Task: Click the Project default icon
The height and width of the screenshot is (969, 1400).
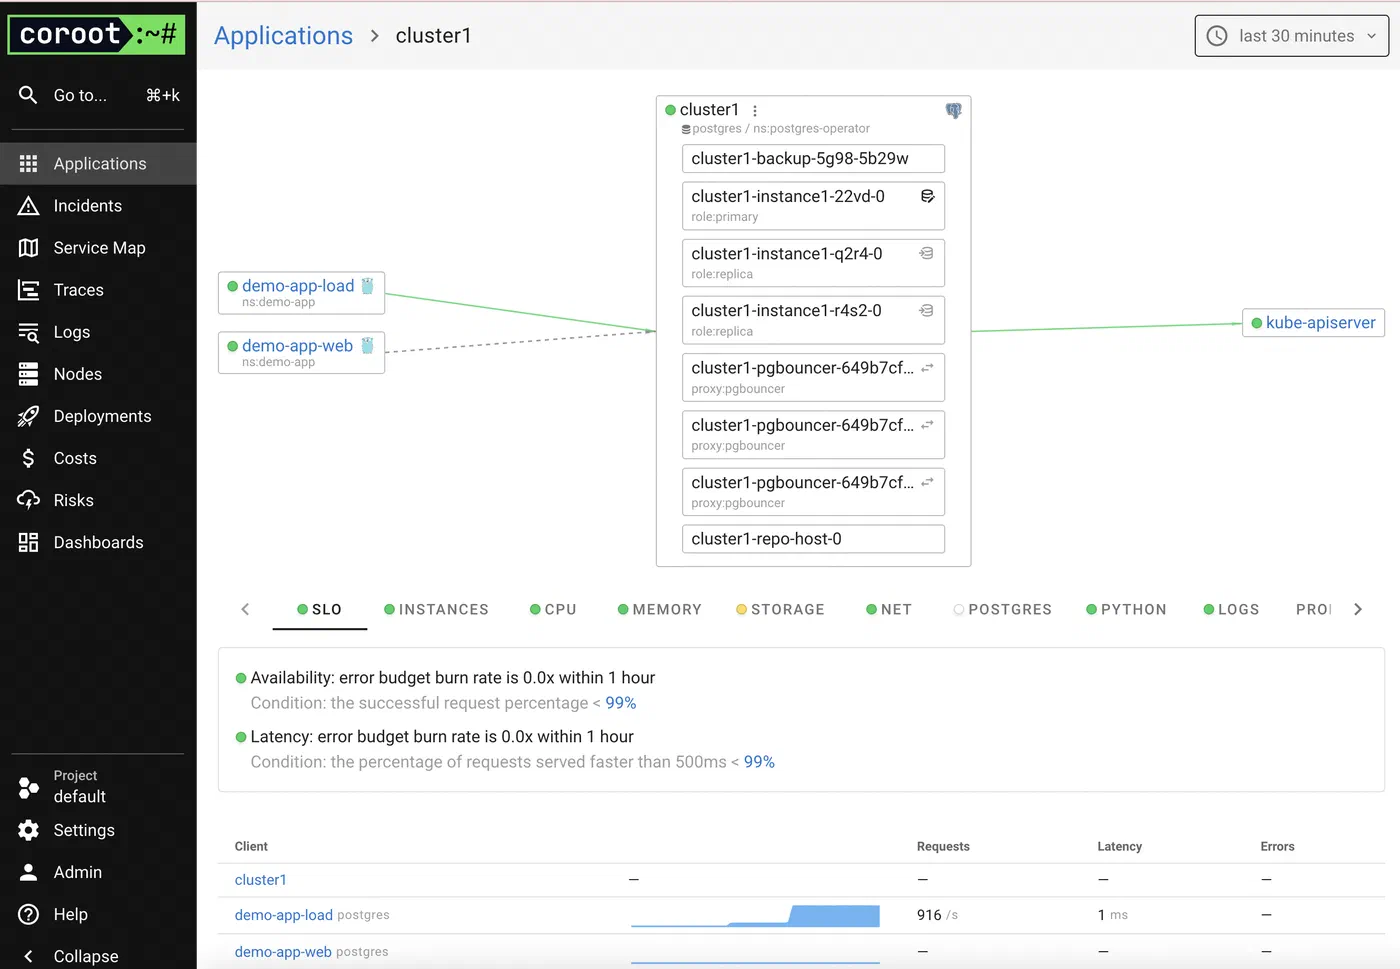Action: click(x=28, y=787)
